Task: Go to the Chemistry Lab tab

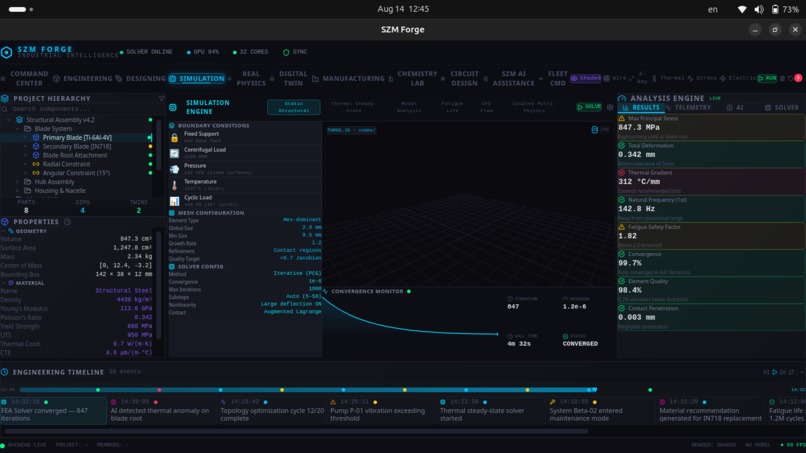Action: point(413,78)
